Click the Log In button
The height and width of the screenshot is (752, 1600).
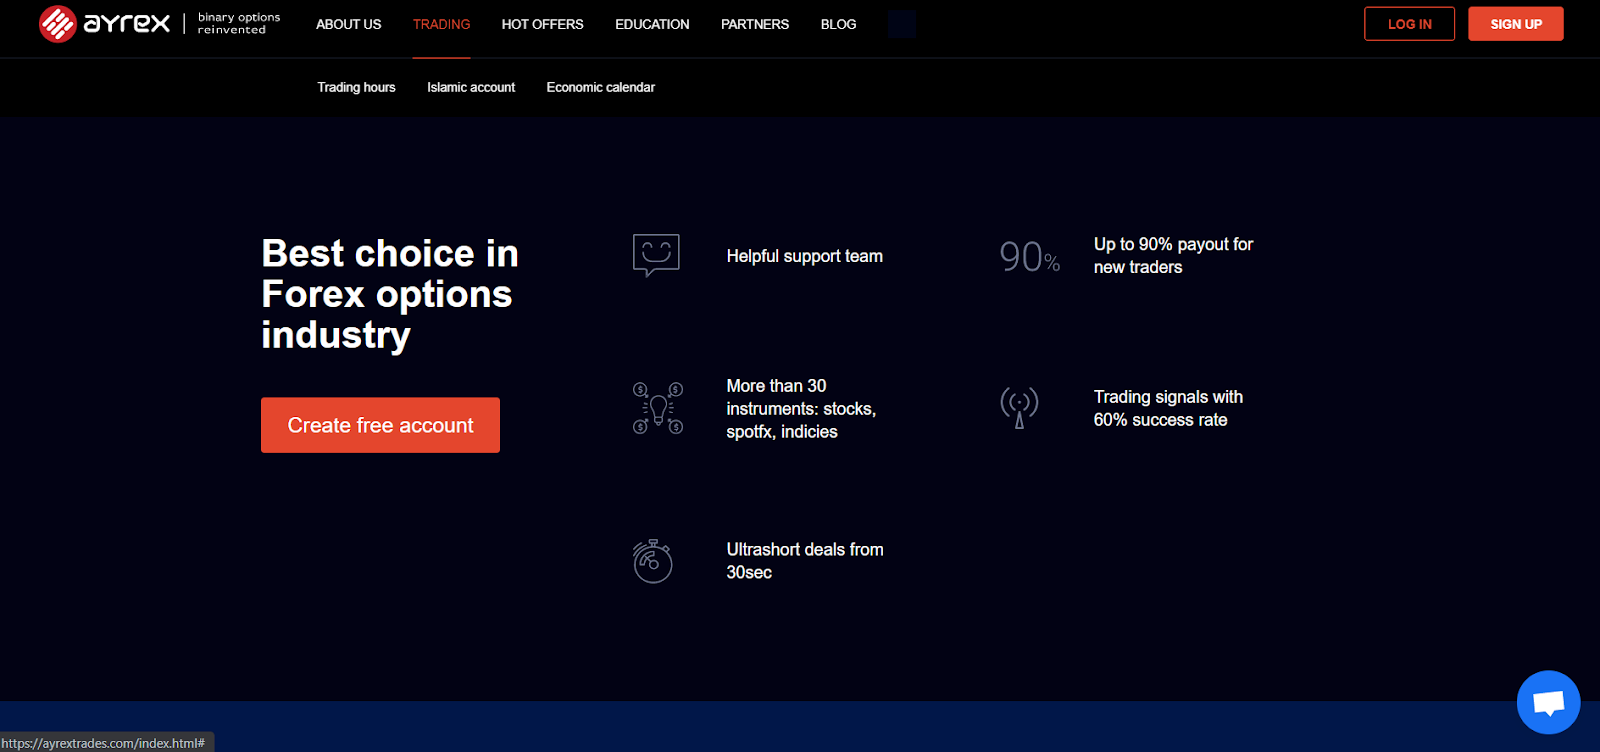click(x=1409, y=24)
